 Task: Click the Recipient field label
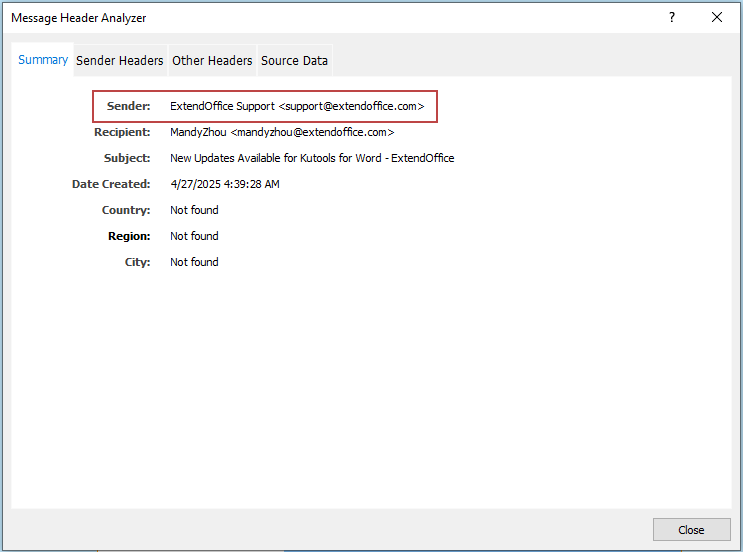pos(122,132)
